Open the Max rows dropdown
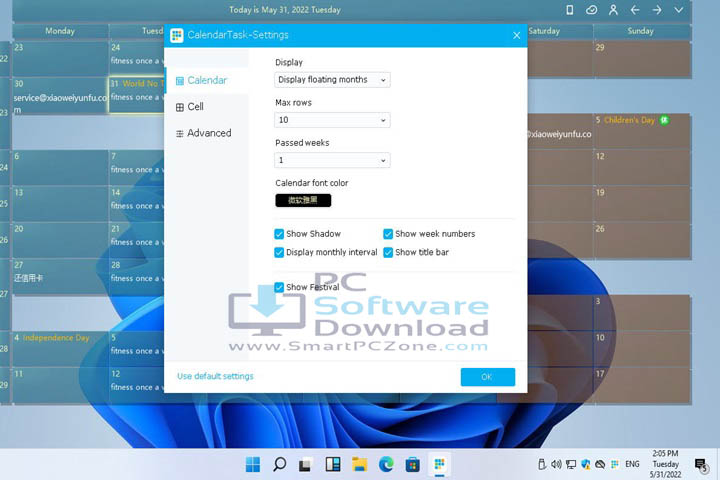The width and height of the screenshot is (720, 480). point(332,120)
